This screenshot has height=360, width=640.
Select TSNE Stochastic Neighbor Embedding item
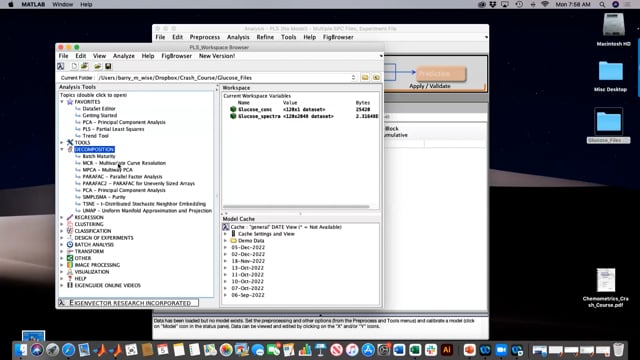[x=144, y=204]
